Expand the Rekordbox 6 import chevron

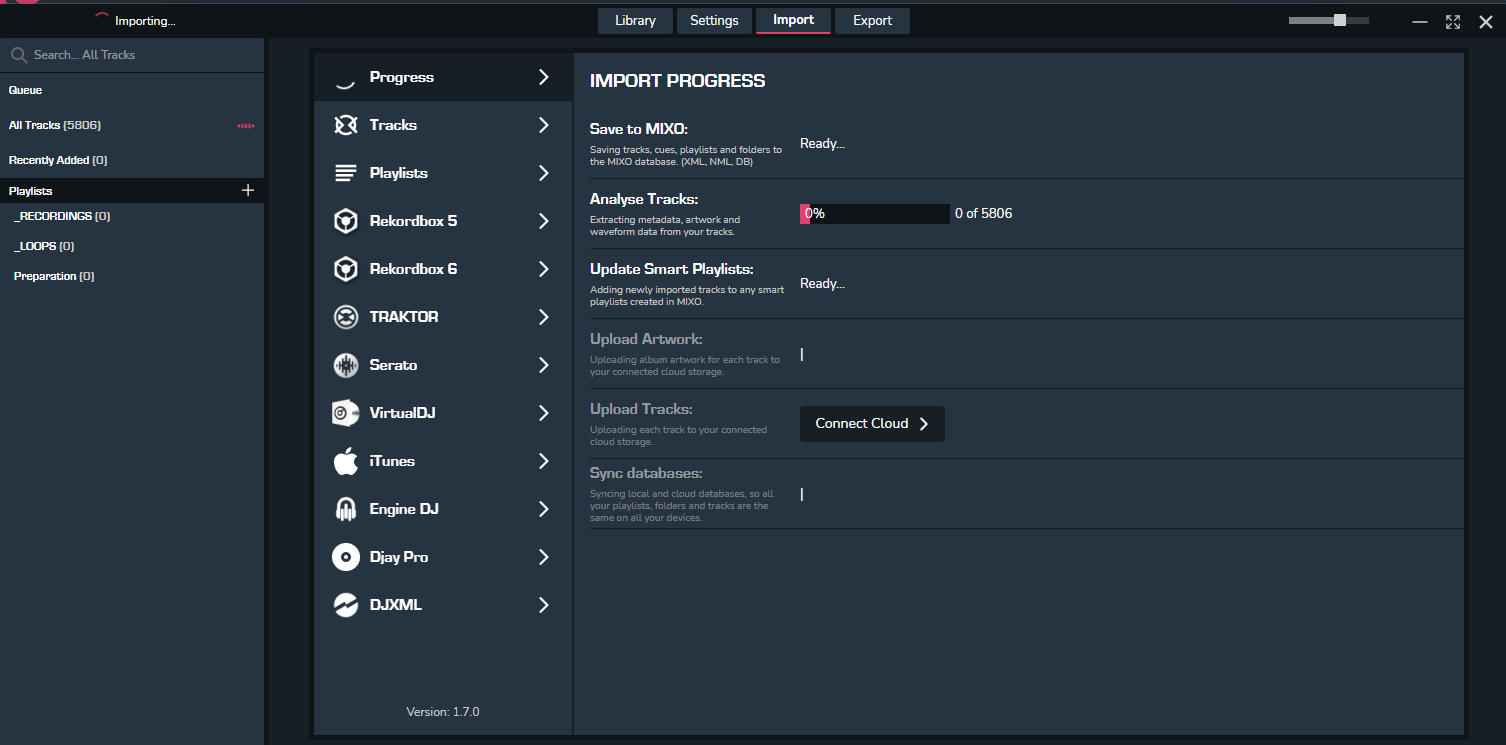[x=544, y=269]
